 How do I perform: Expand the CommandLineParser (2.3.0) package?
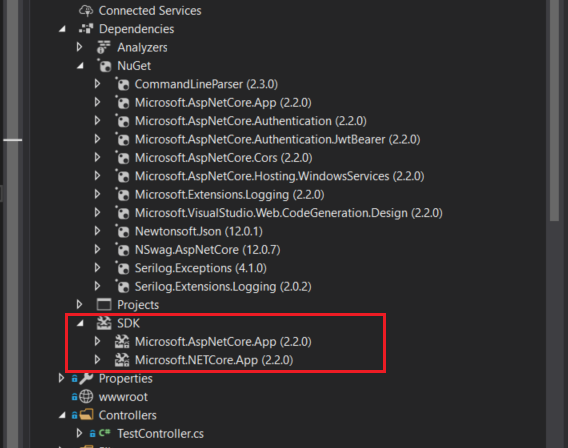97,84
